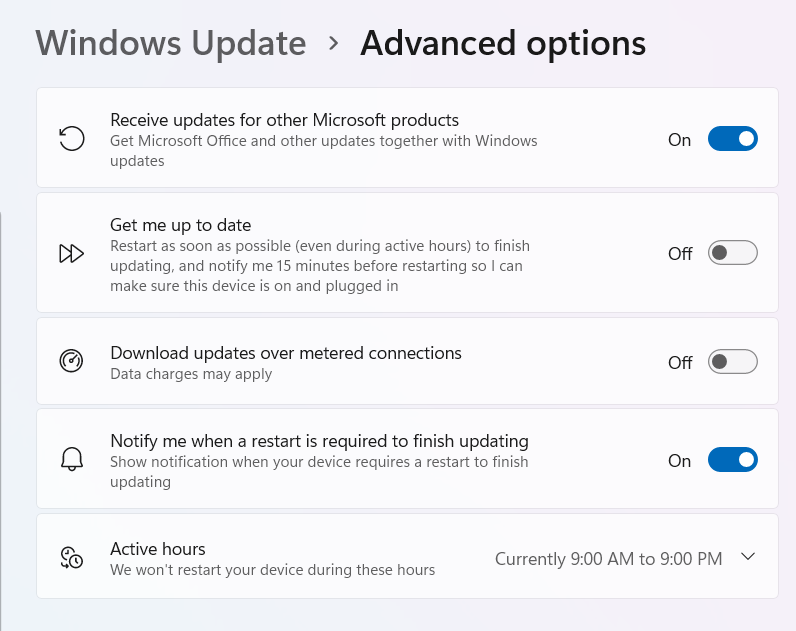Click the breadcrumb chevron after Windows Update
The height and width of the screenshot is (631, 796).
tap(334, 43)
